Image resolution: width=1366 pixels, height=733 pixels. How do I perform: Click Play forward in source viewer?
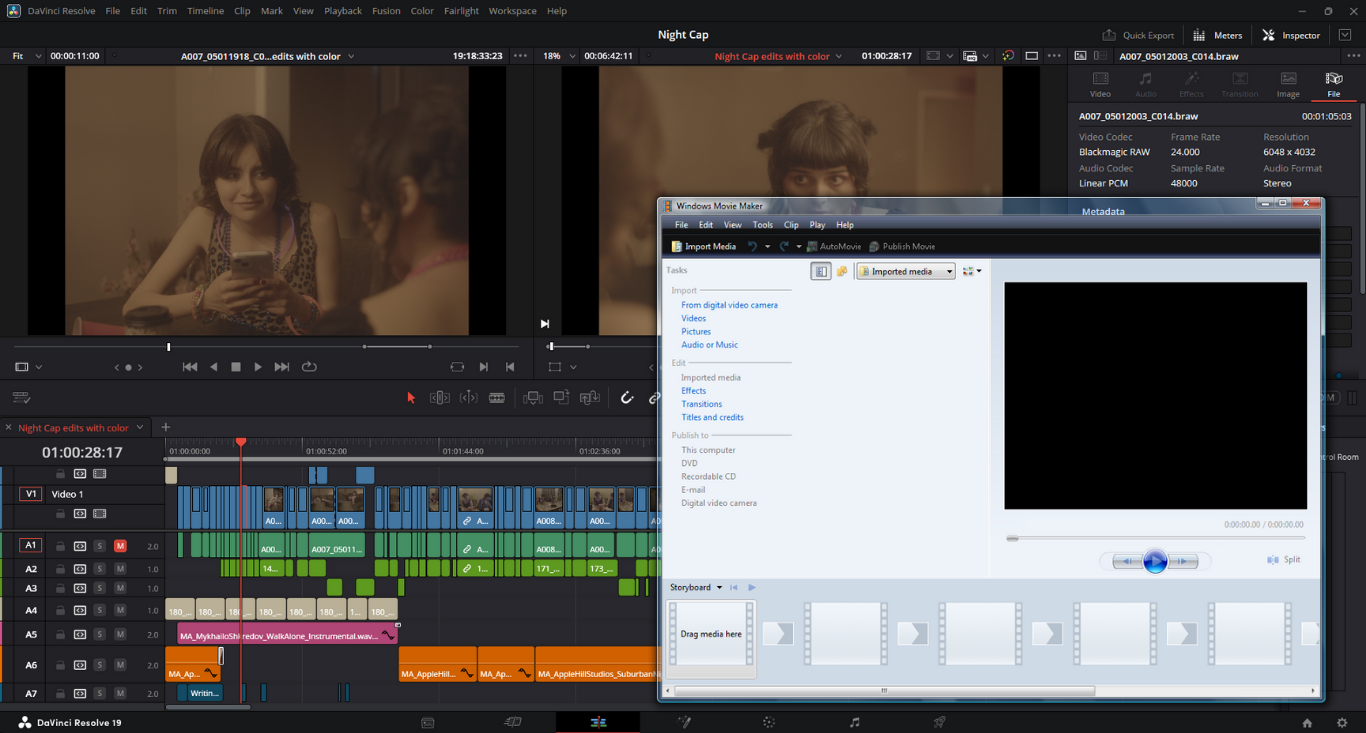point(258,367)
